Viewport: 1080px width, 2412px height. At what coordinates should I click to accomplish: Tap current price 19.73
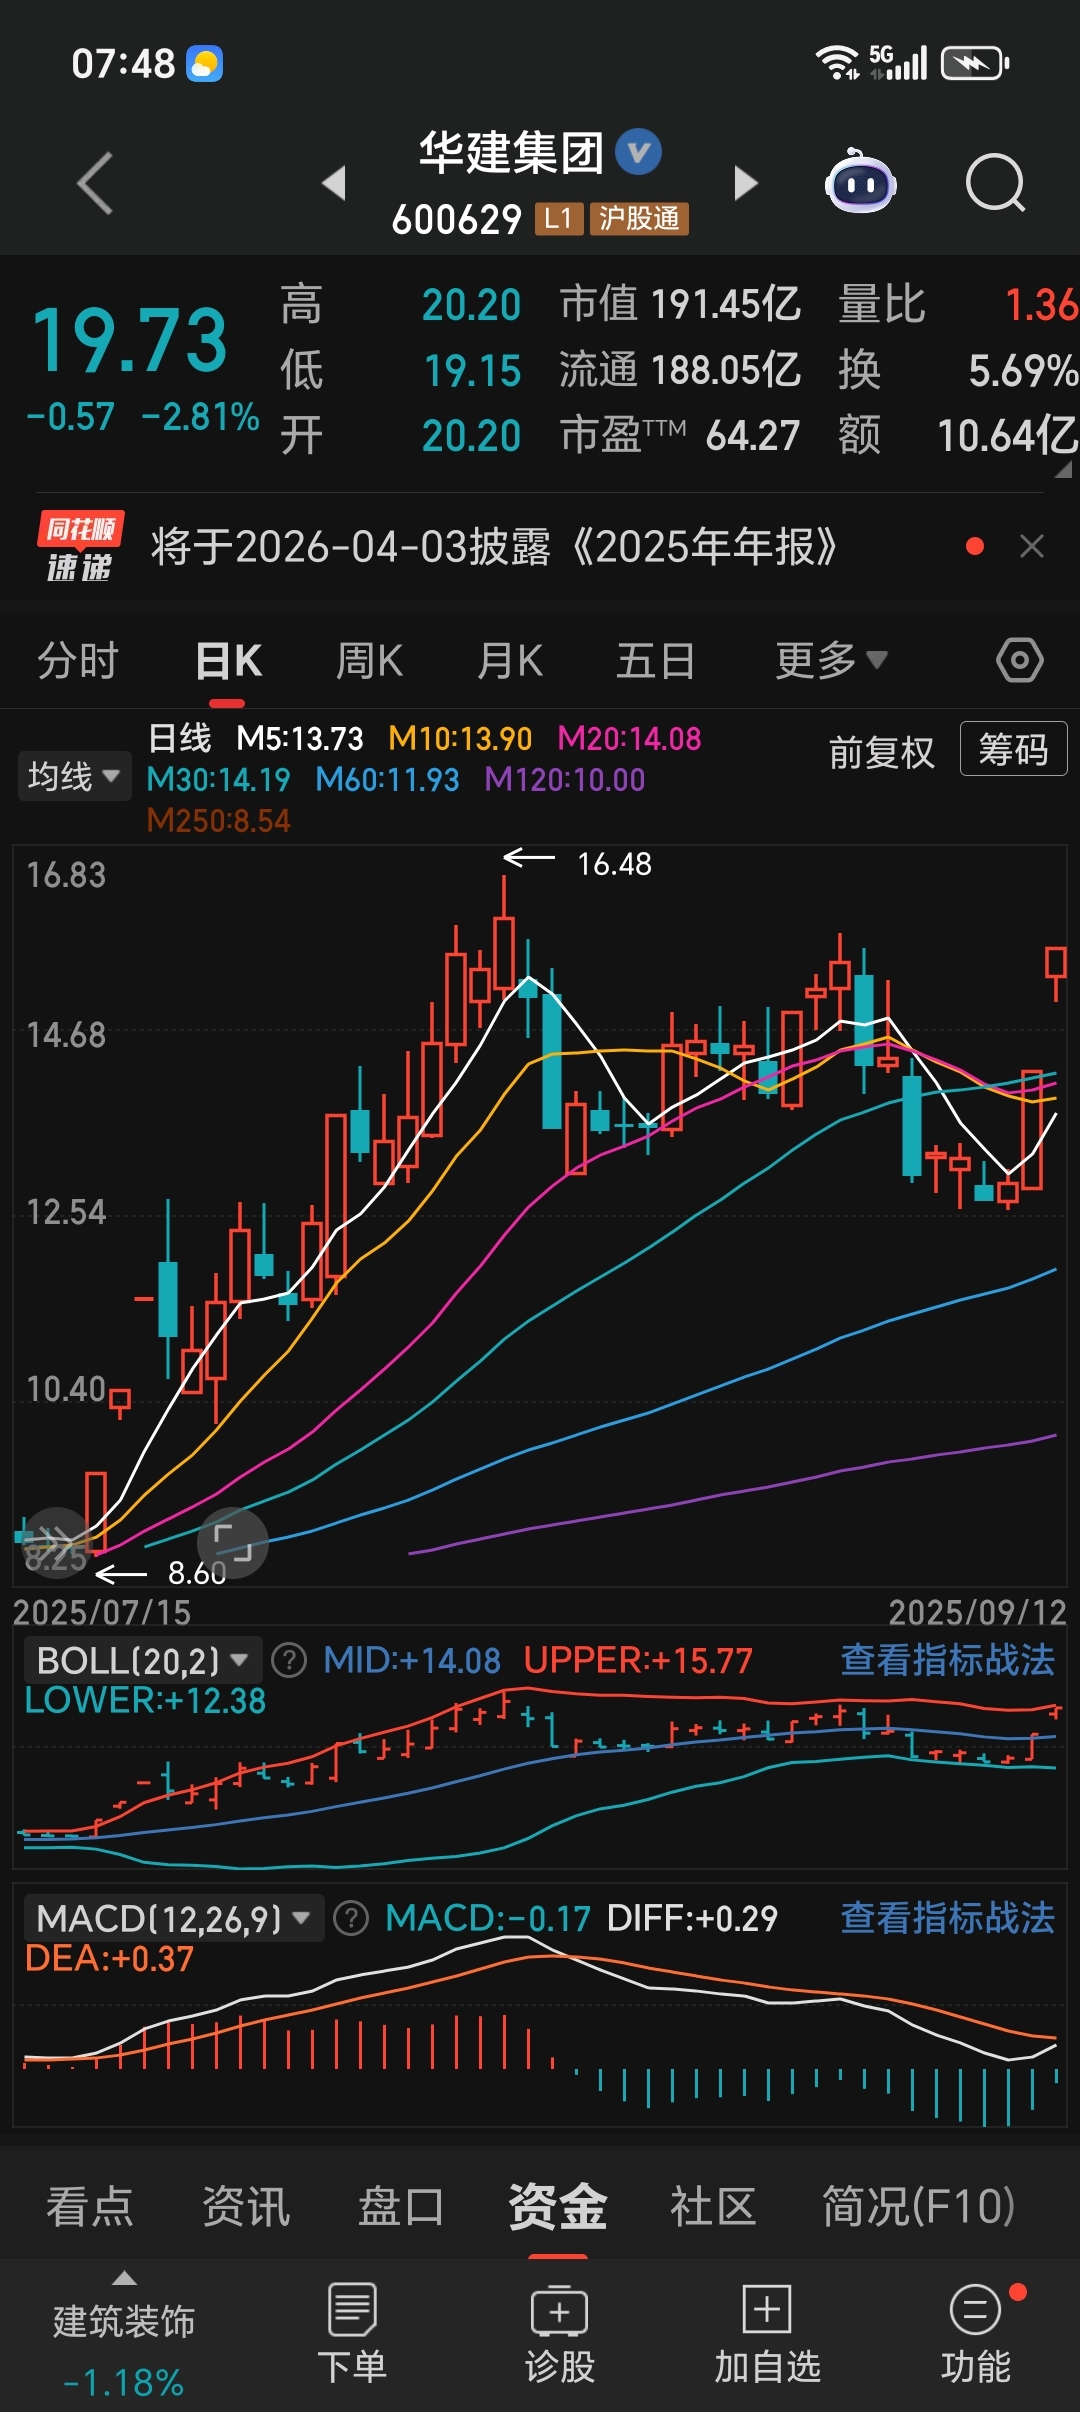tap(130, 340)
